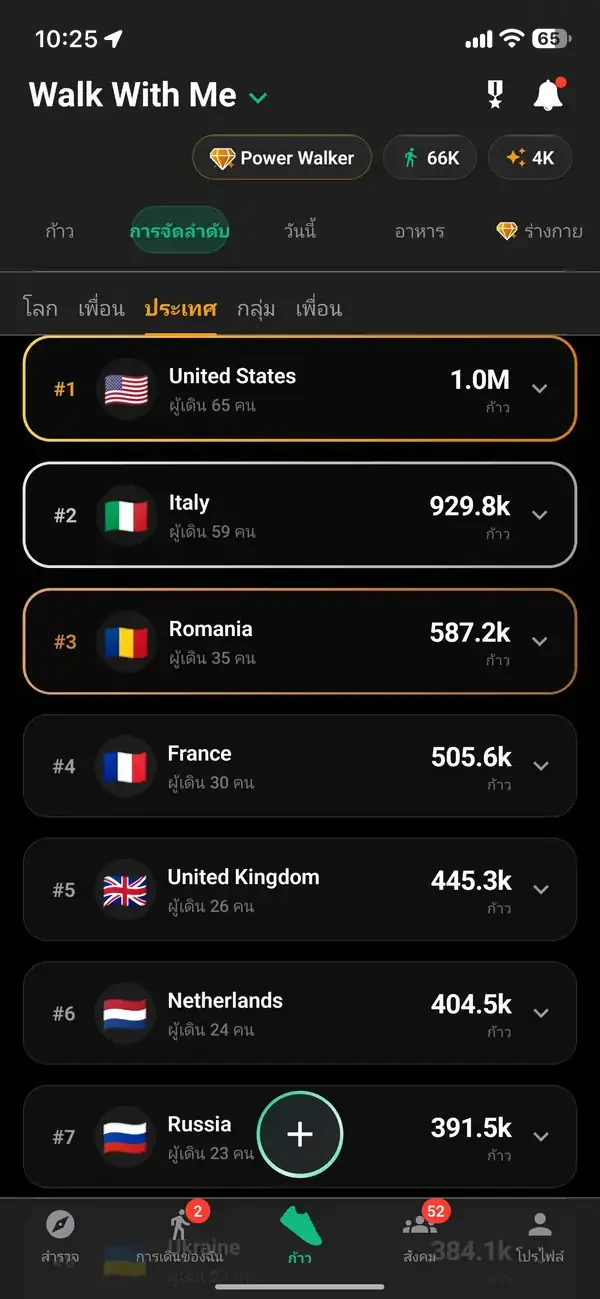Viewport: 600px width, 1299px height.
Task: Open the compass explore tab icon
Action: coord(60,1224)
